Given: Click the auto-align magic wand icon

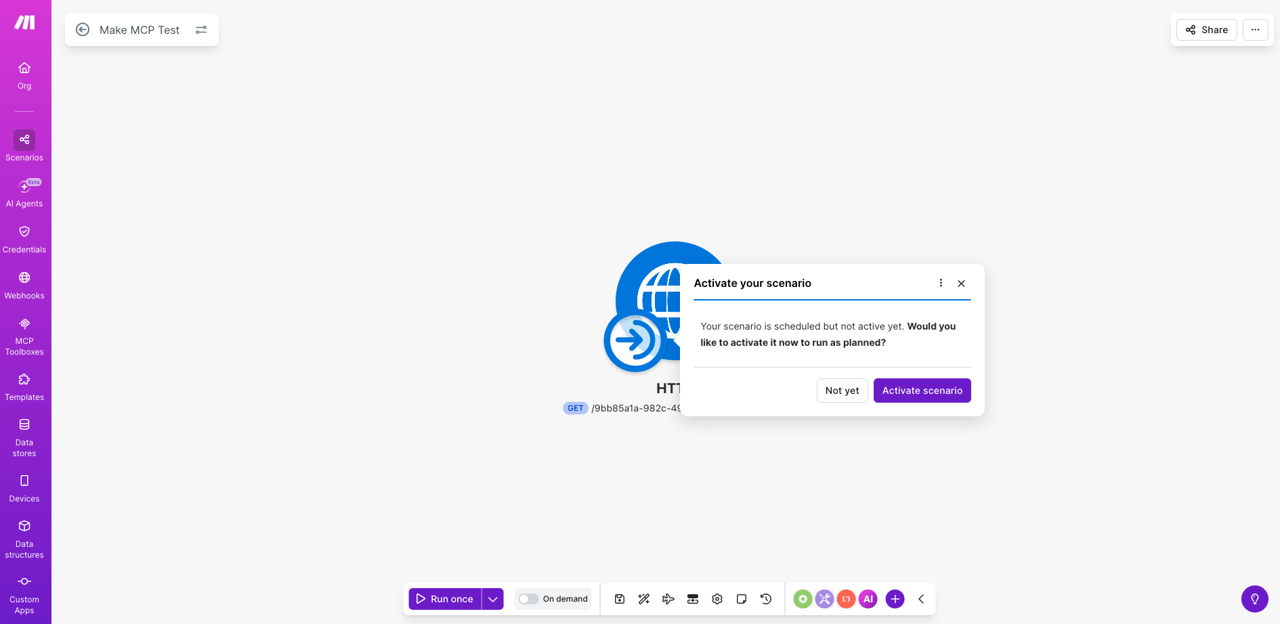Looking at the screenshot, I should tap(644, 599).
